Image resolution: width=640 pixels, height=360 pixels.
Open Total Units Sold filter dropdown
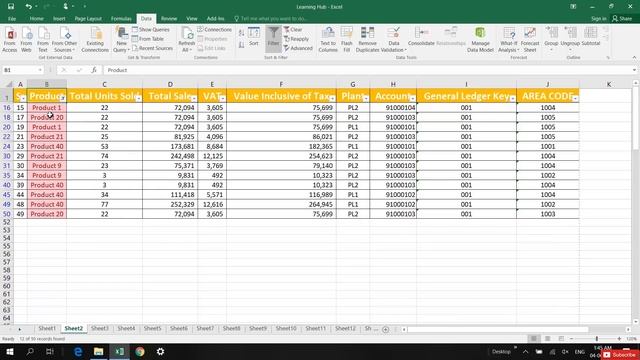pyautogui.click(x=138, y=98)
